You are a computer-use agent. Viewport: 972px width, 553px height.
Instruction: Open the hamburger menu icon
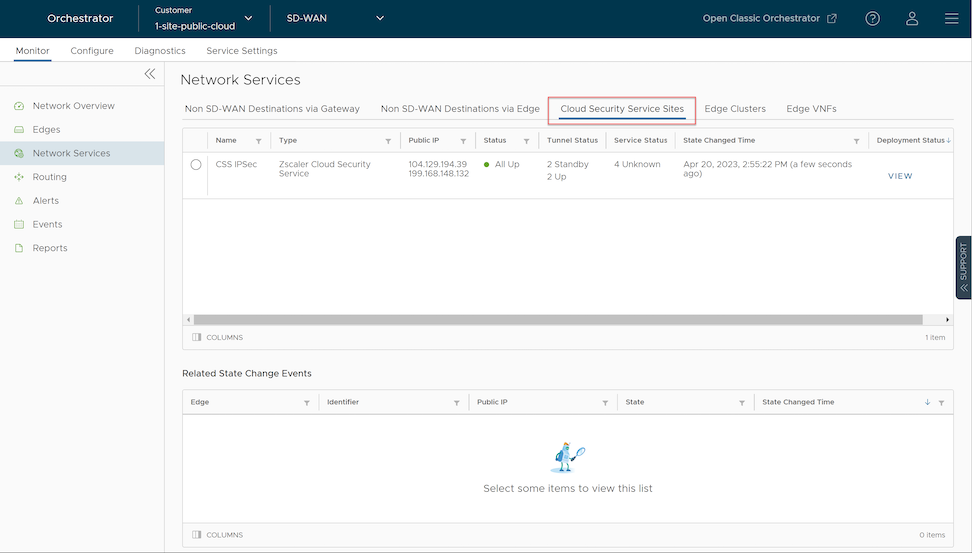951,18
